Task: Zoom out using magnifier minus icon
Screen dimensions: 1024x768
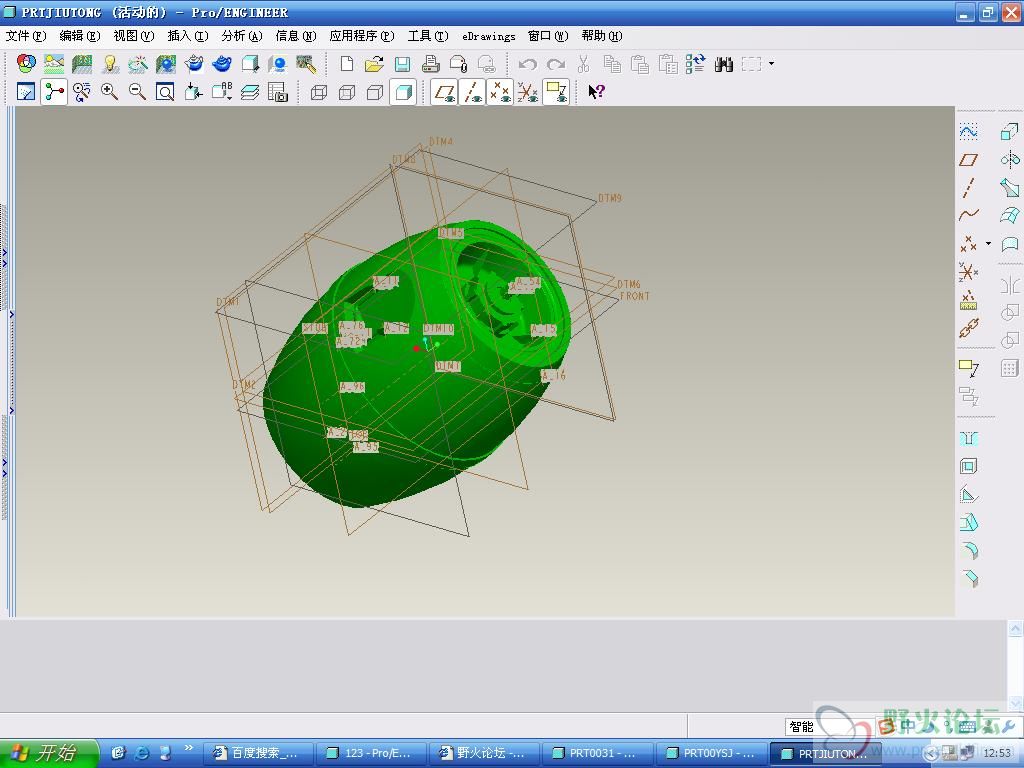Action: [x=137, y=91]
